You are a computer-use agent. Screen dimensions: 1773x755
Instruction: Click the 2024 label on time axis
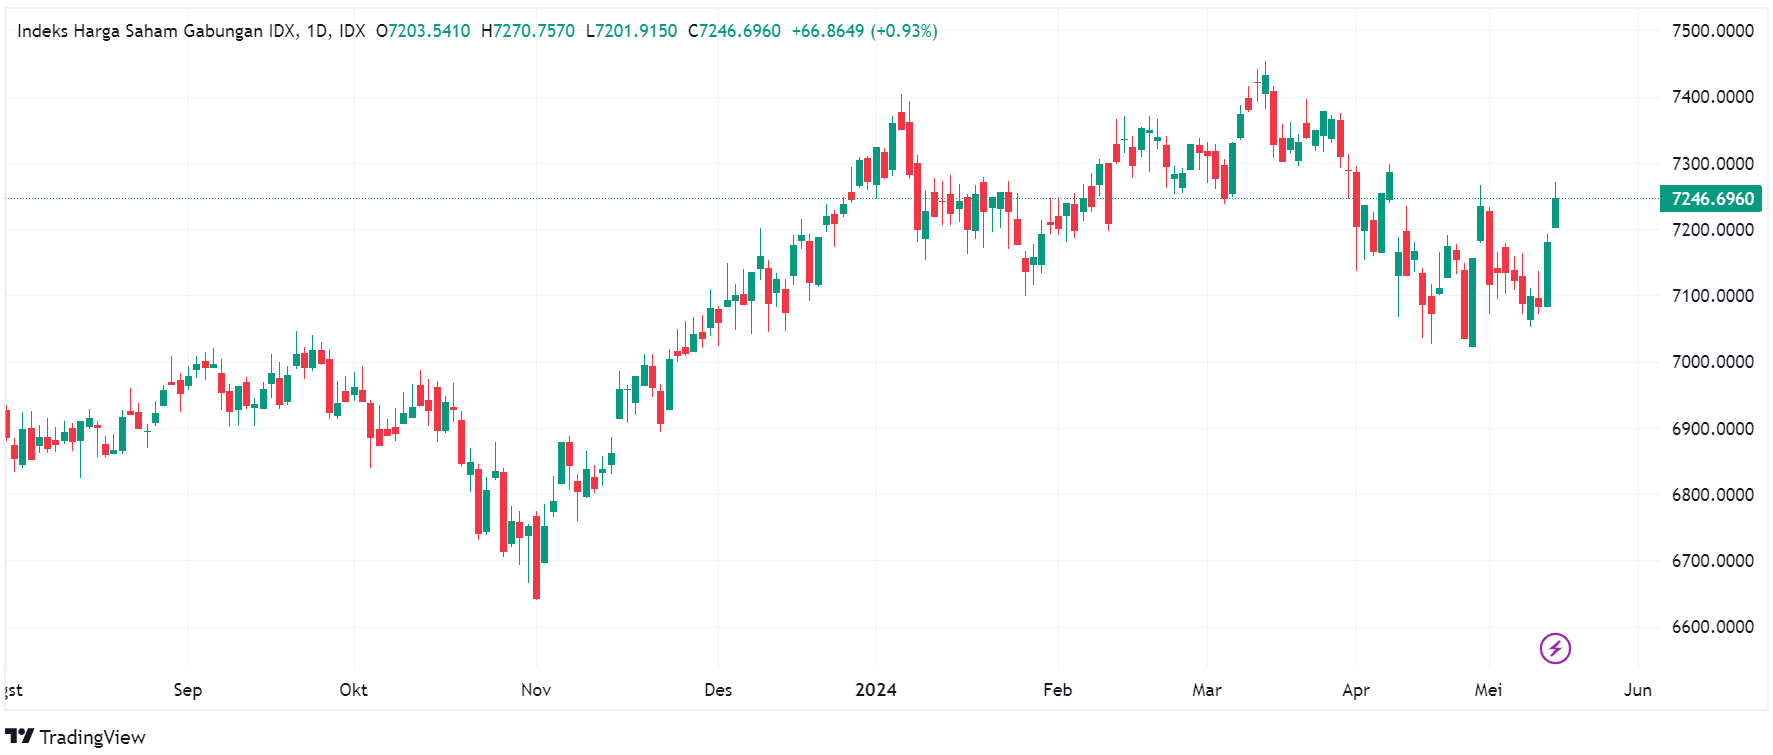(x=876, y=690)
